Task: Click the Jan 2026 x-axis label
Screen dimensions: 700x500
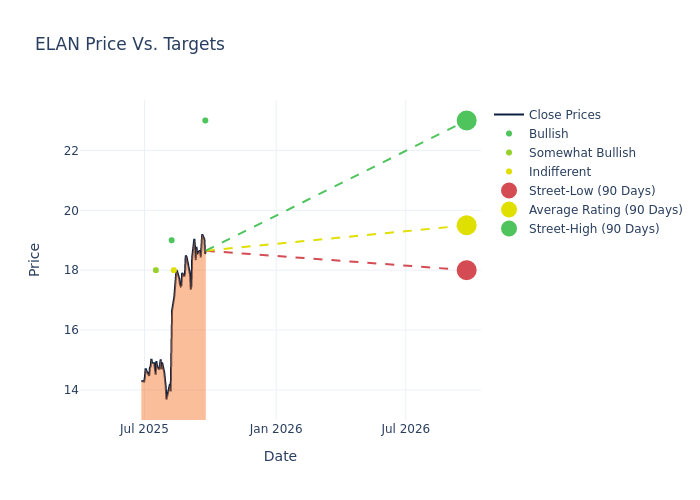Action: pyautogui.click(x=276, y=429)
